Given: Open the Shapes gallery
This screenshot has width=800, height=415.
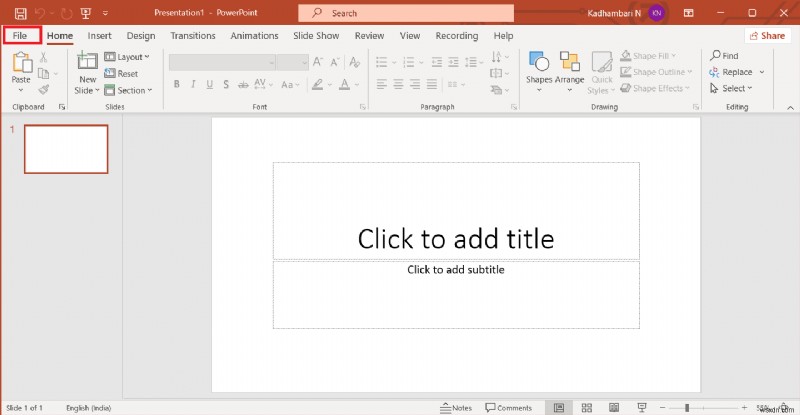Looking at the screenshot, I should coord(538,66).
